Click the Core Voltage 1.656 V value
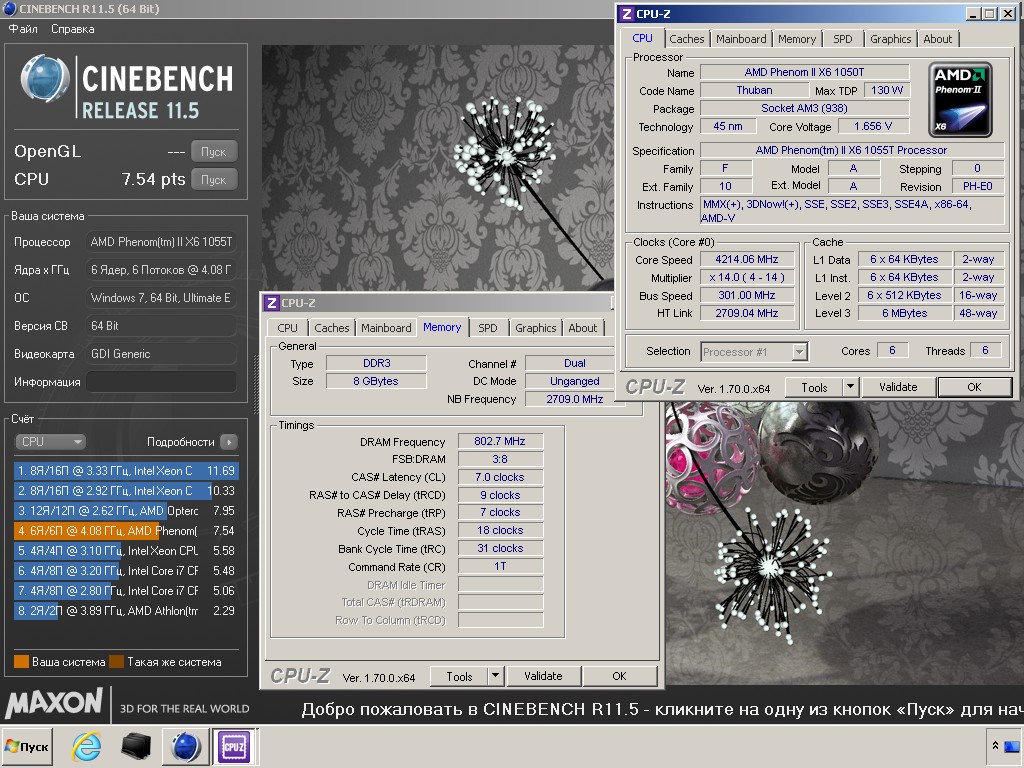 click(873, 126)
